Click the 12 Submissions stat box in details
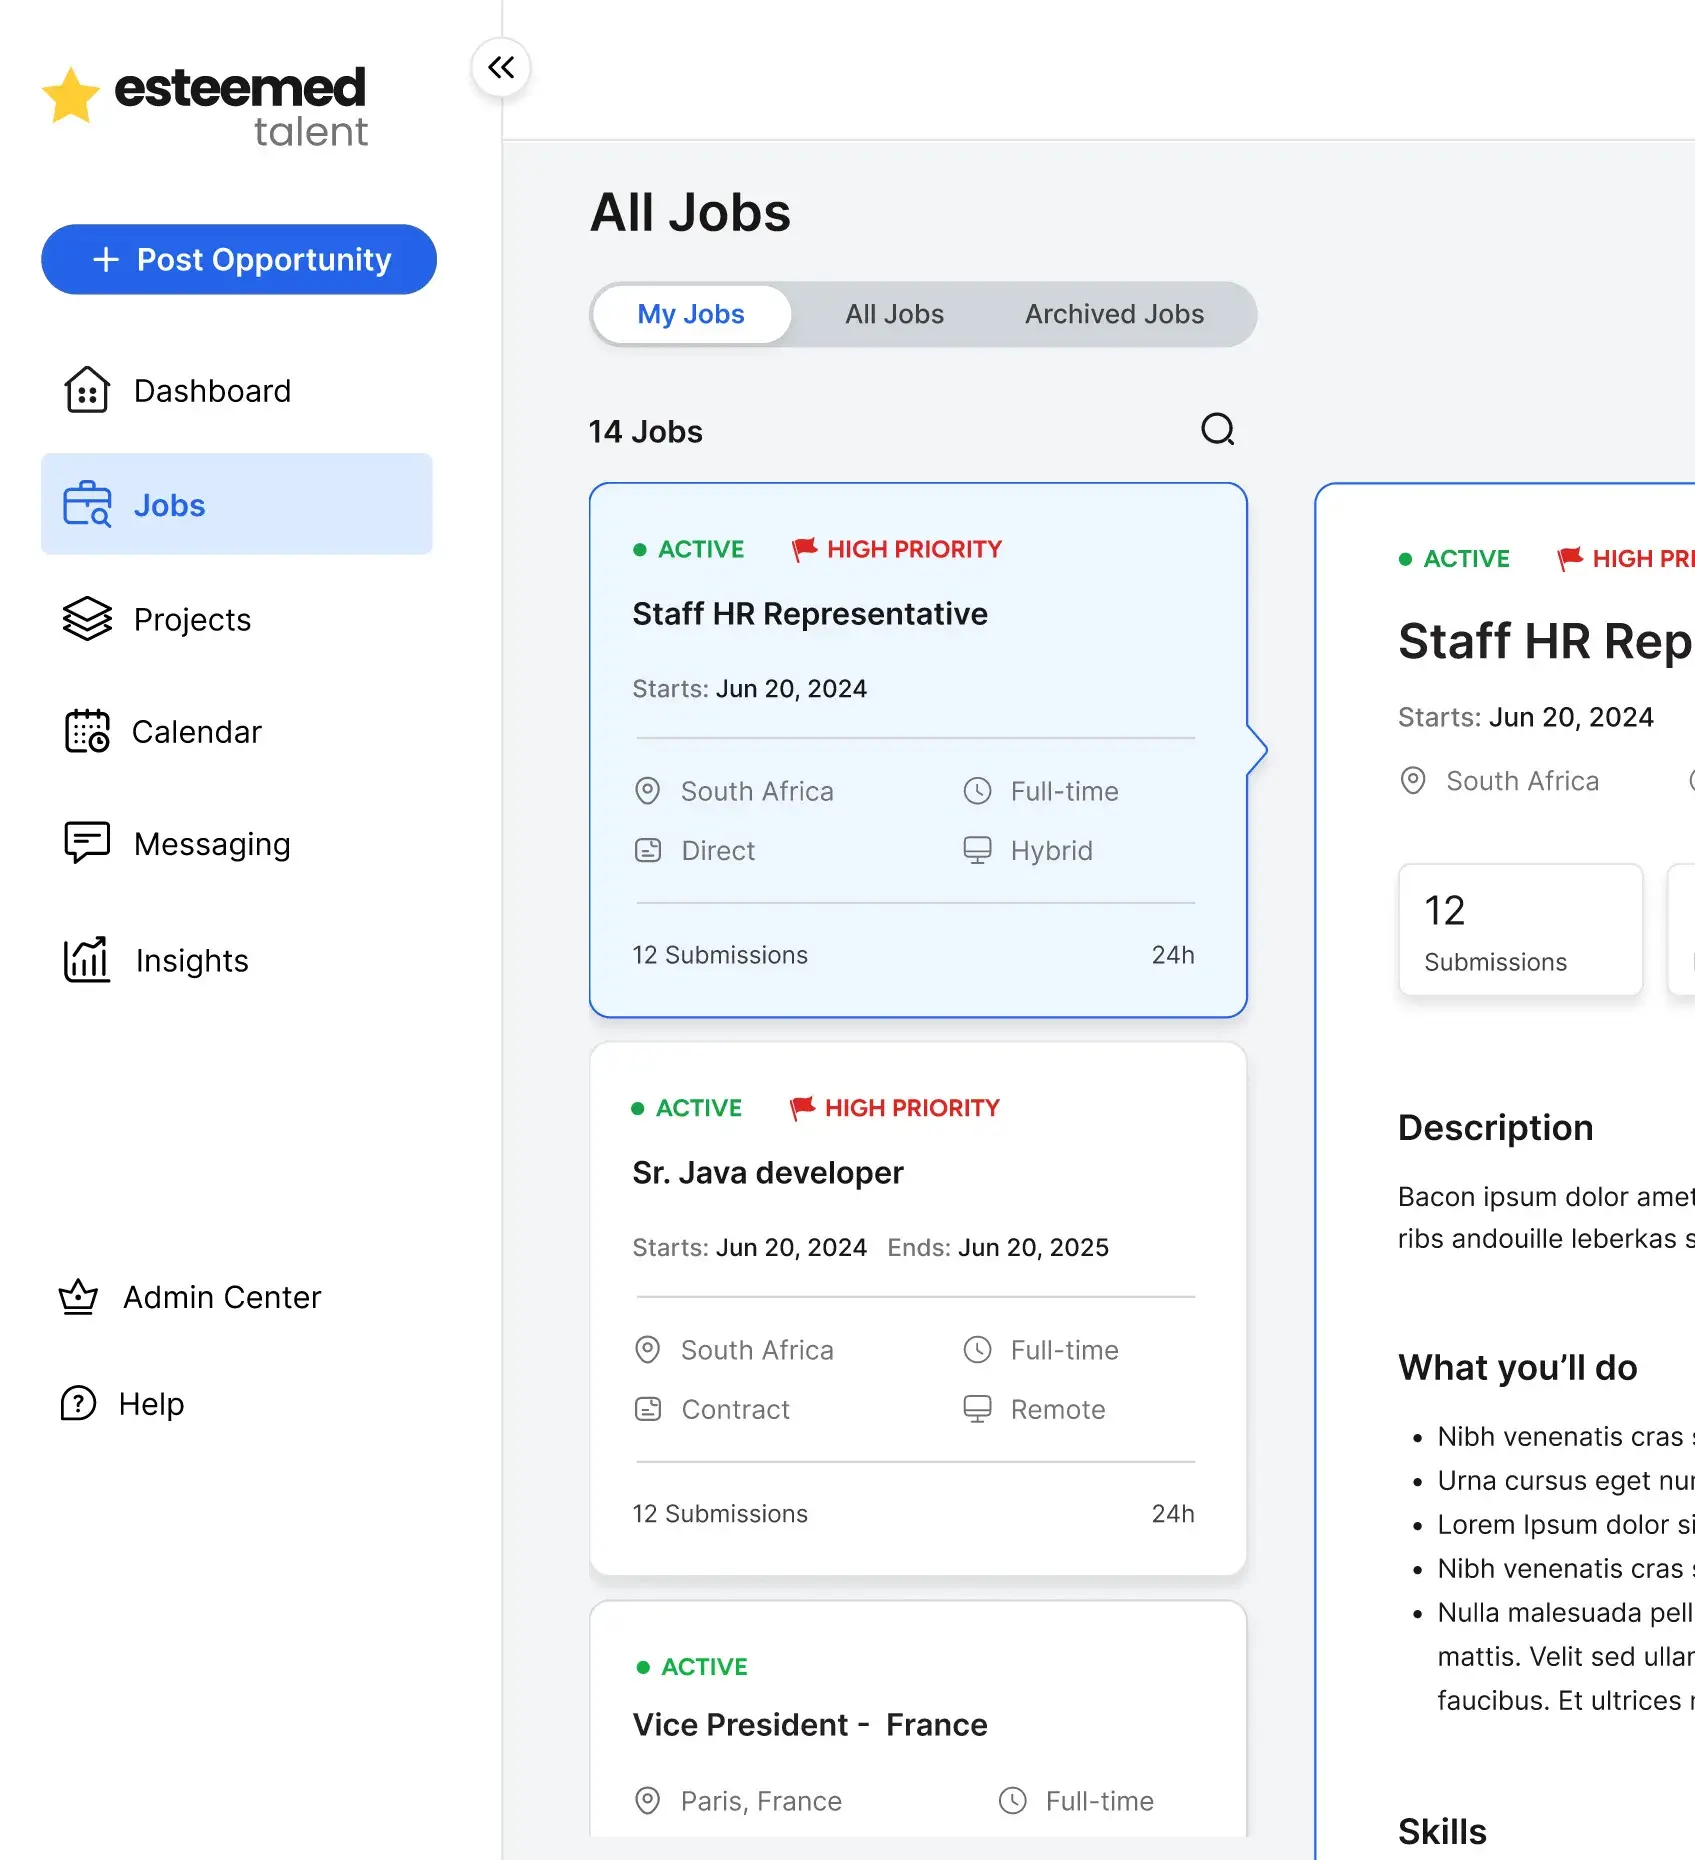Viewport: 1695px width, 1860px height. point(1519,930)
